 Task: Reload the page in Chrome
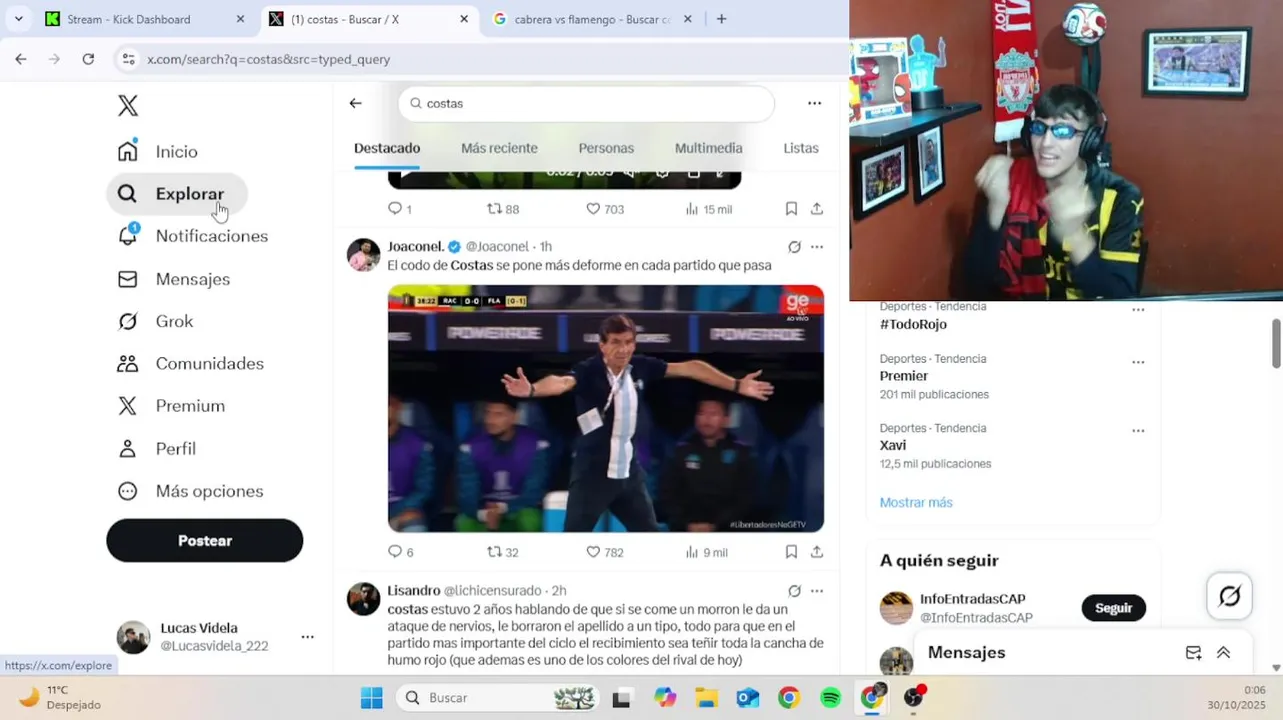pyautogui.click(x=88, y=59)
